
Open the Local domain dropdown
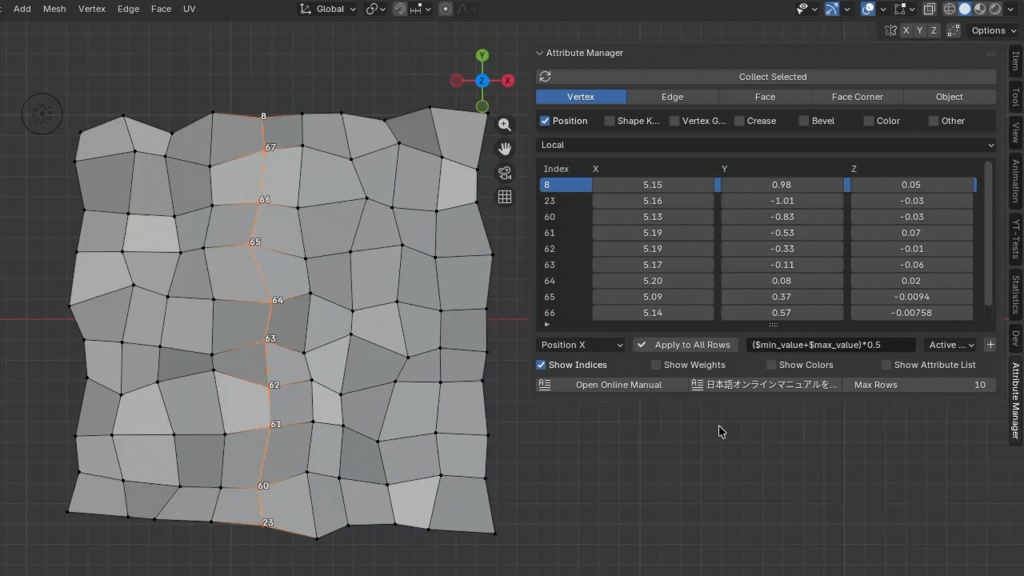[x=767, y=144]
